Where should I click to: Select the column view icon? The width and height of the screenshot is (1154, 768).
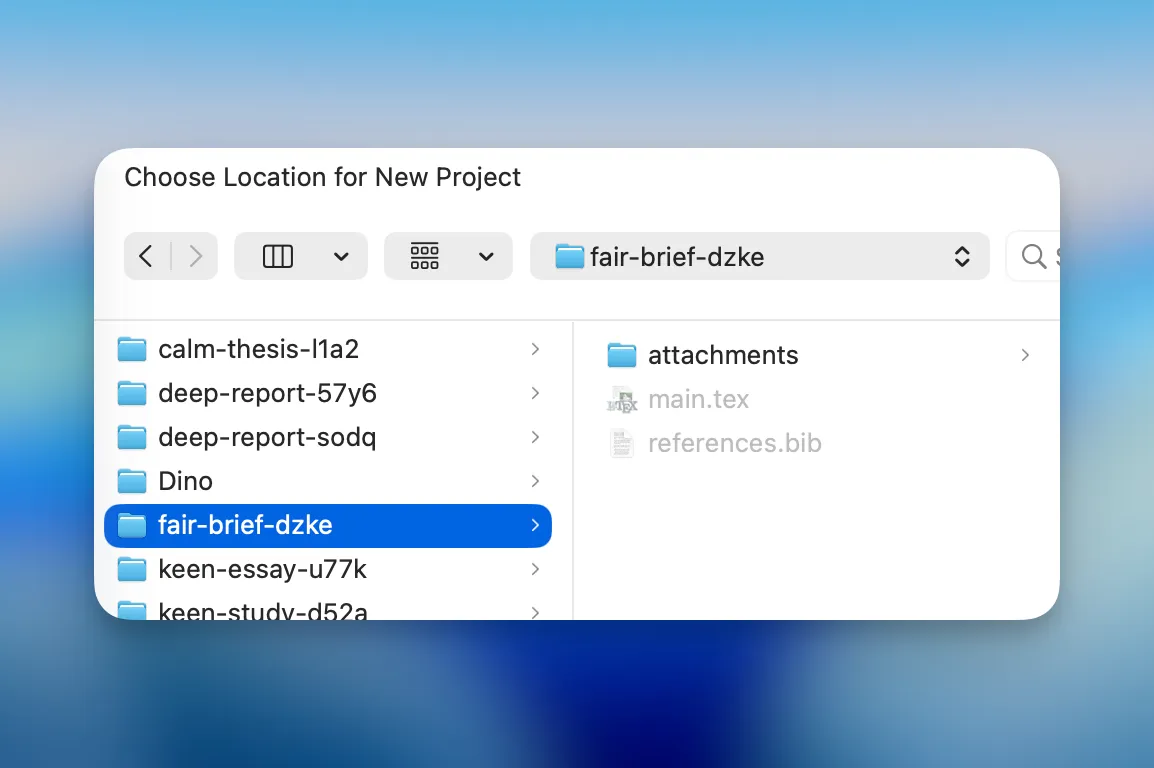pyautogui.click(x=277, y=256)
